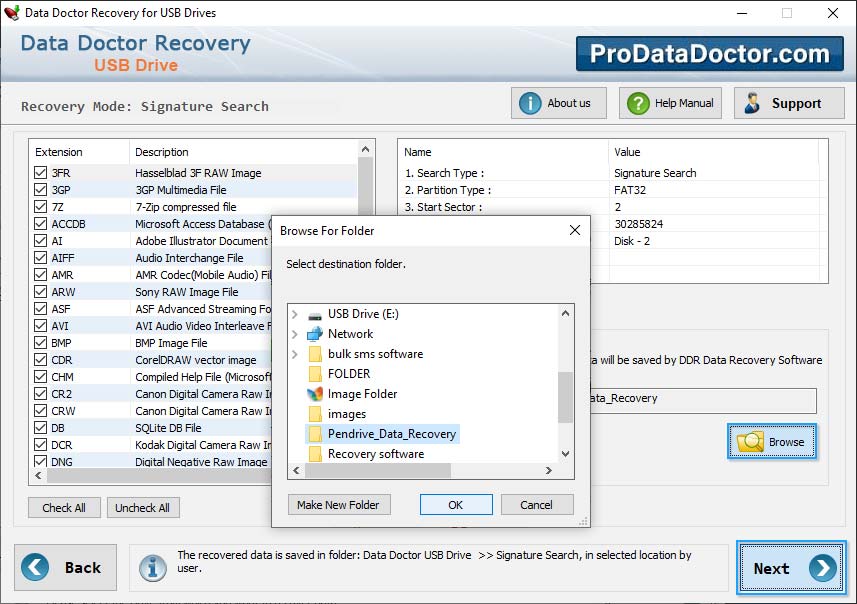Click folder tree scroll up arrow
This screenshot has height=604, width=857.
click(566, 313)
